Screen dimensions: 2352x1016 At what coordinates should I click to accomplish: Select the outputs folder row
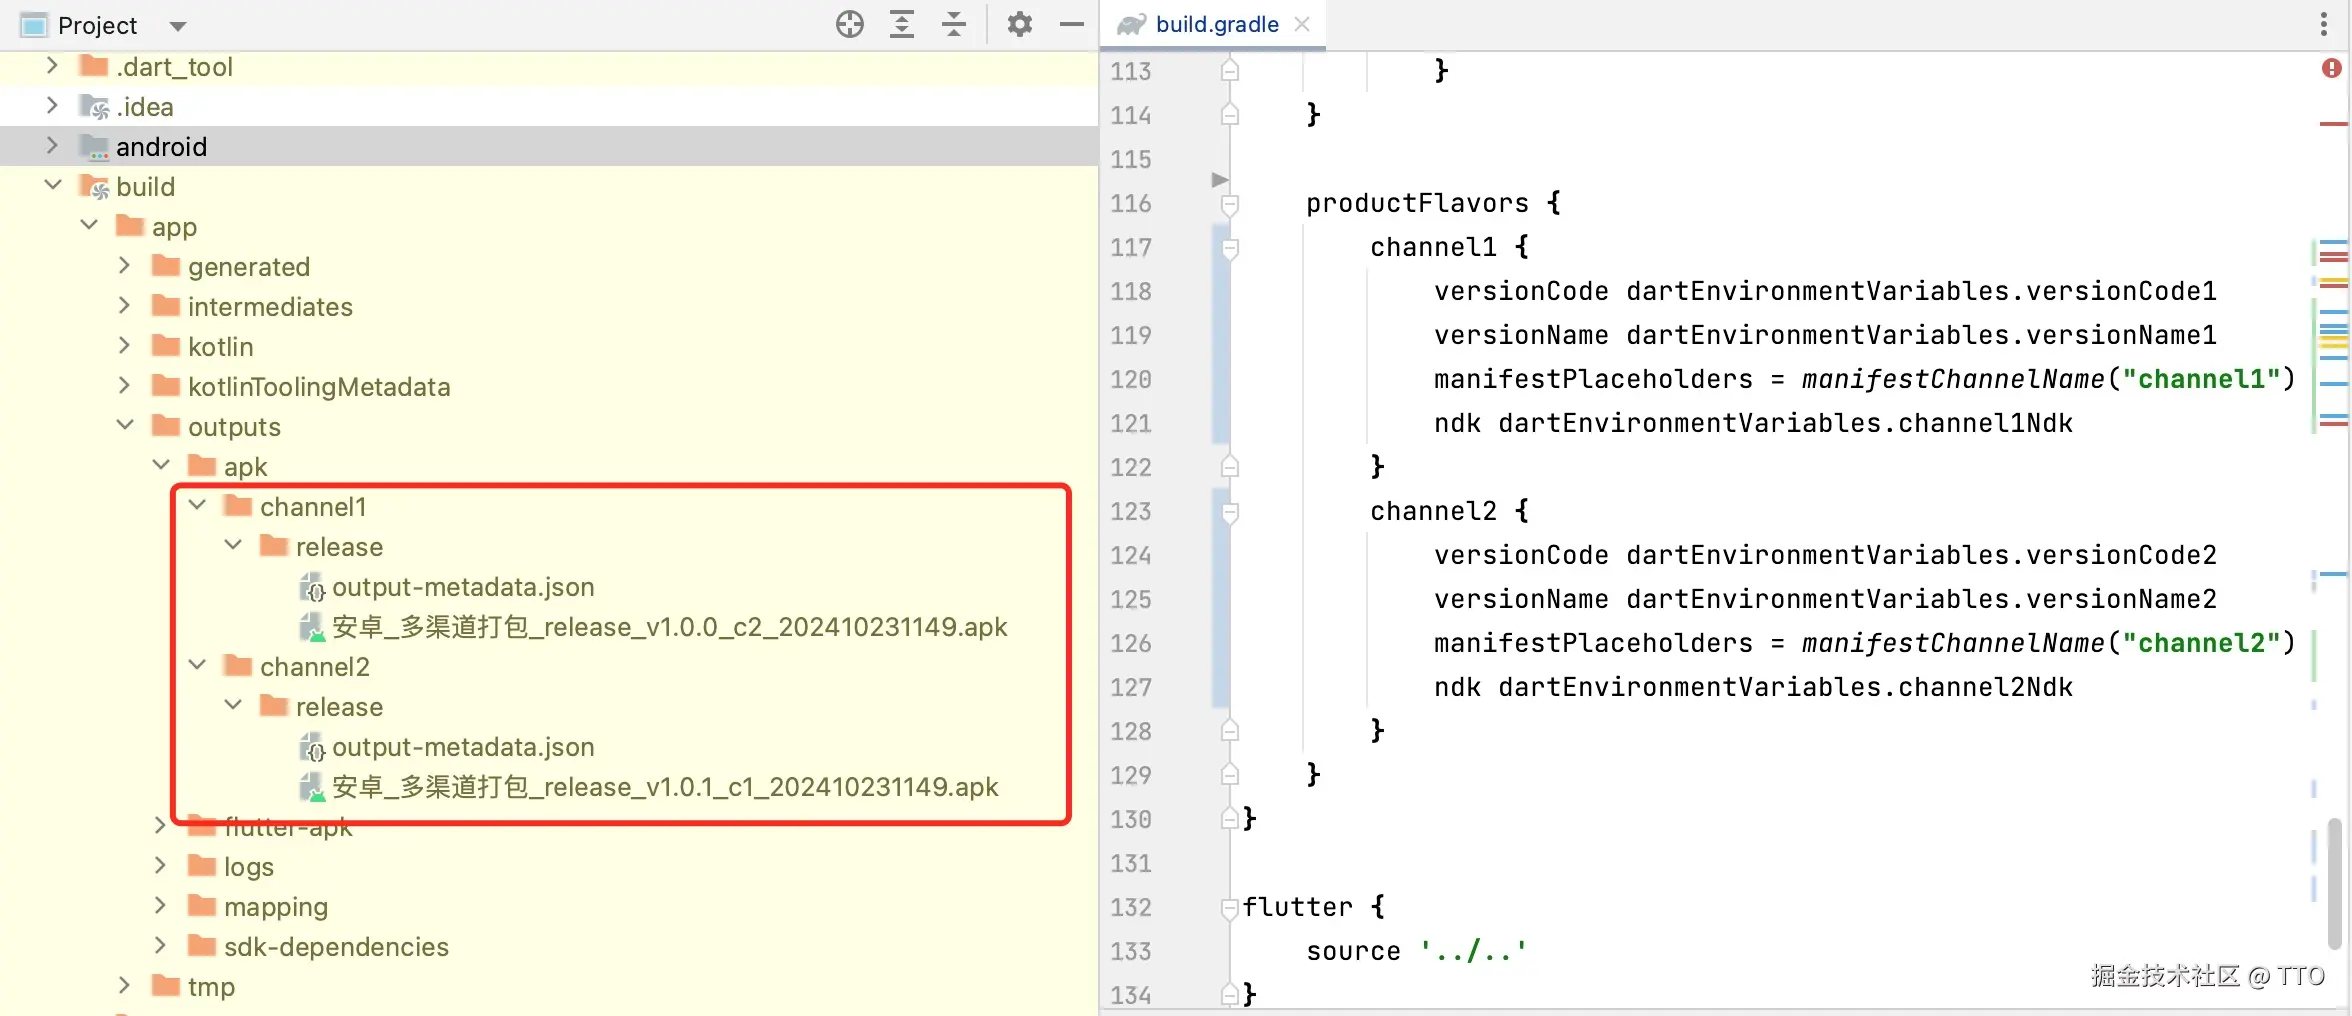549,427
